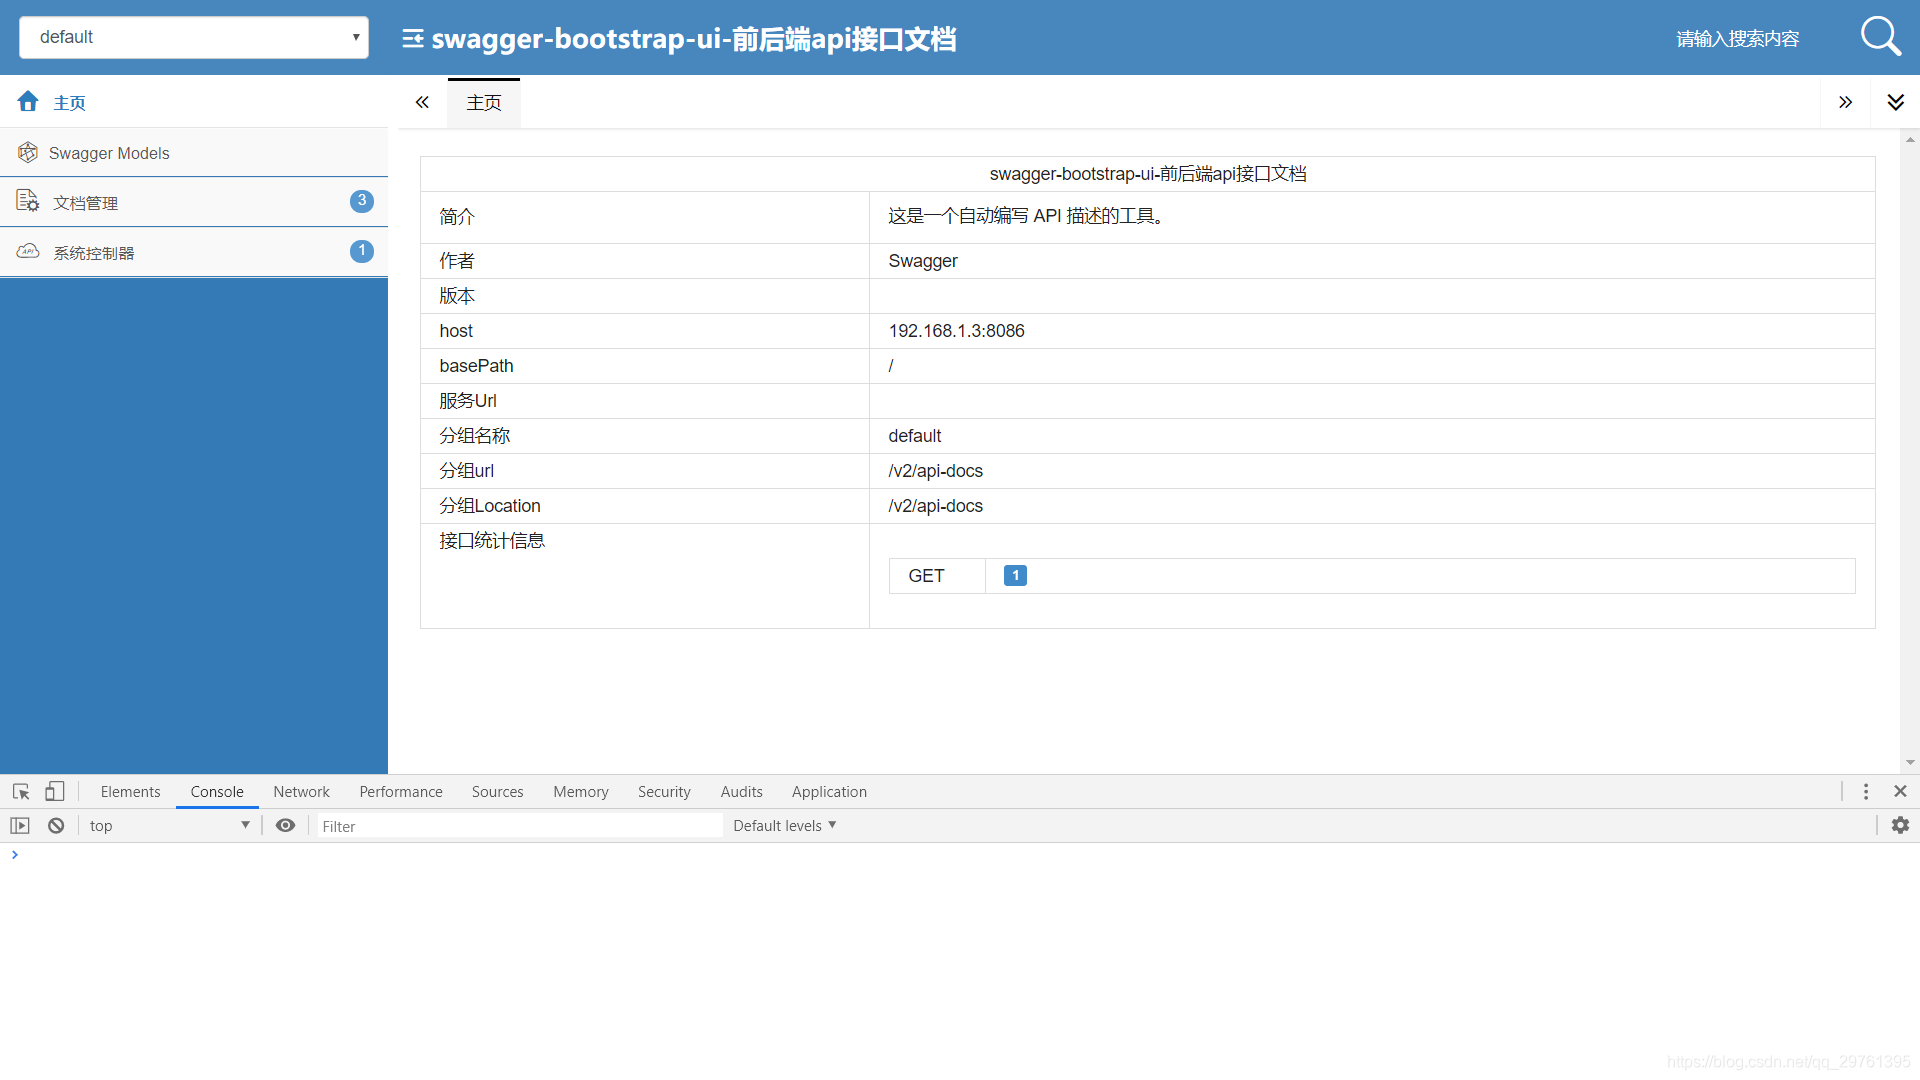The image size is (1920, 1080).
Task: Click the 分组名称 value default
Action: pos(914,436)
